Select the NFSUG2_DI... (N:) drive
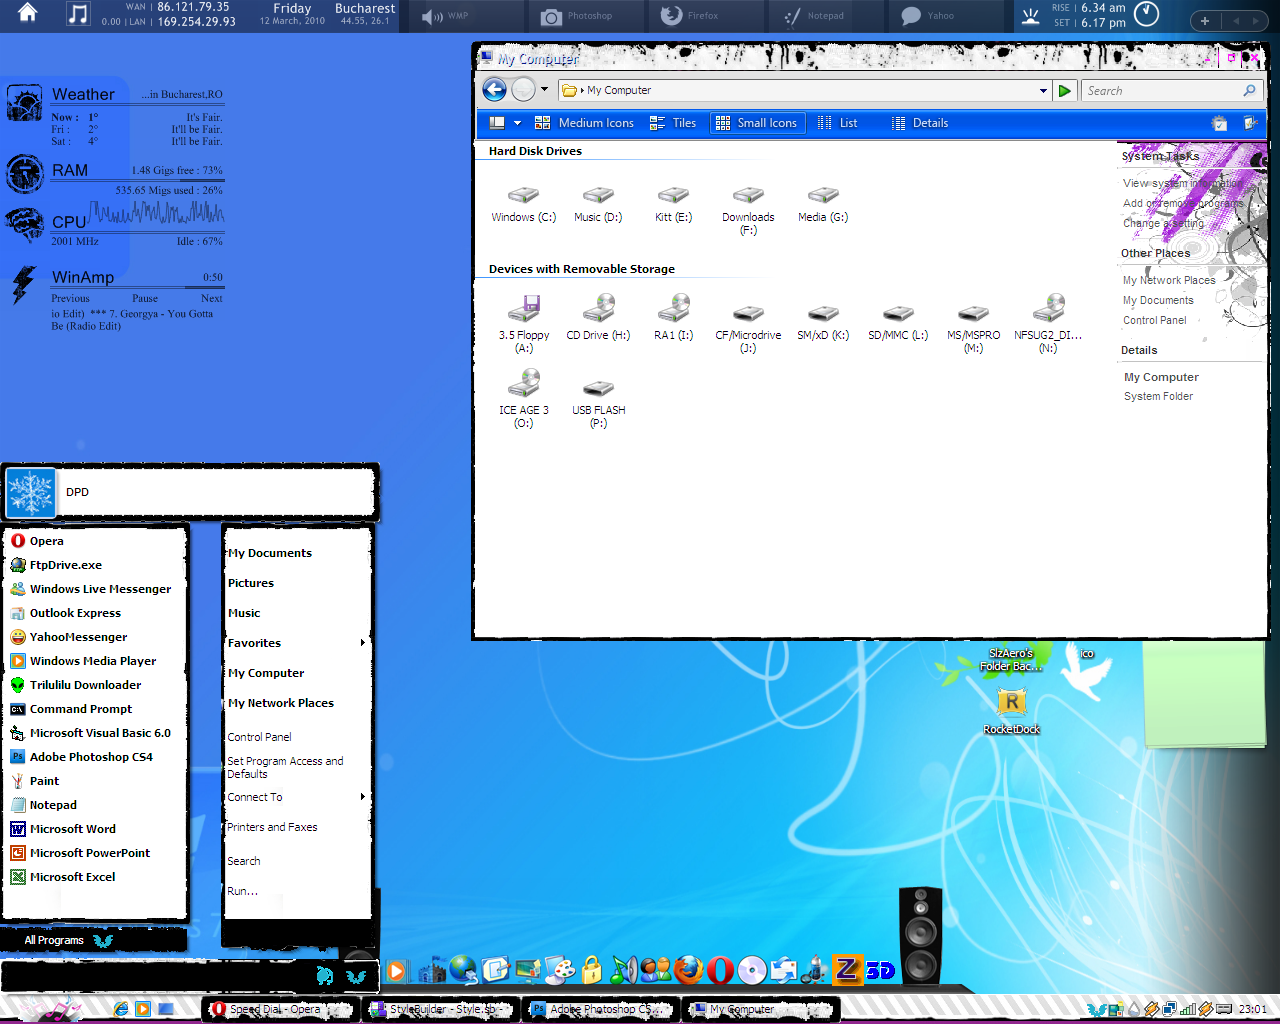This screenshot has height=1024, width=1280. click(x=1048, y=324)
